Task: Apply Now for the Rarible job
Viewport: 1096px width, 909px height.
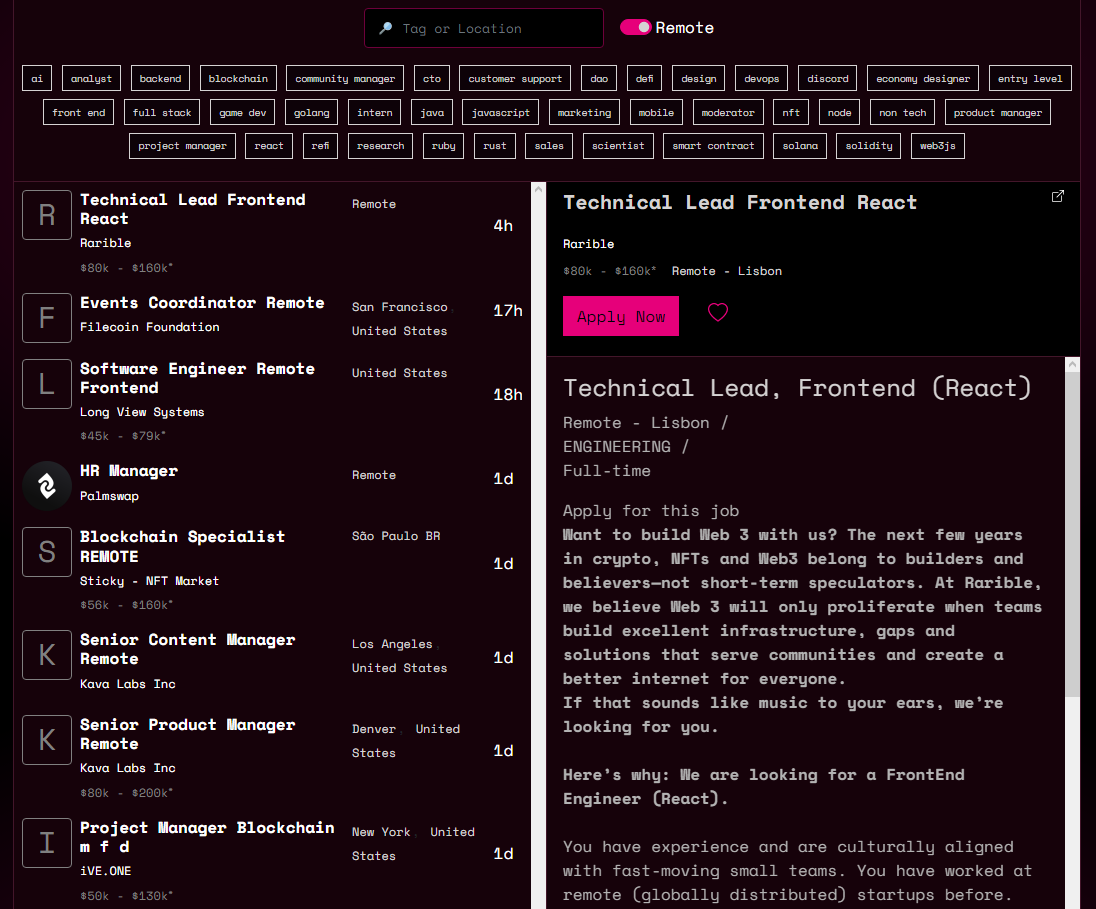Action: (x=621, y=316)
